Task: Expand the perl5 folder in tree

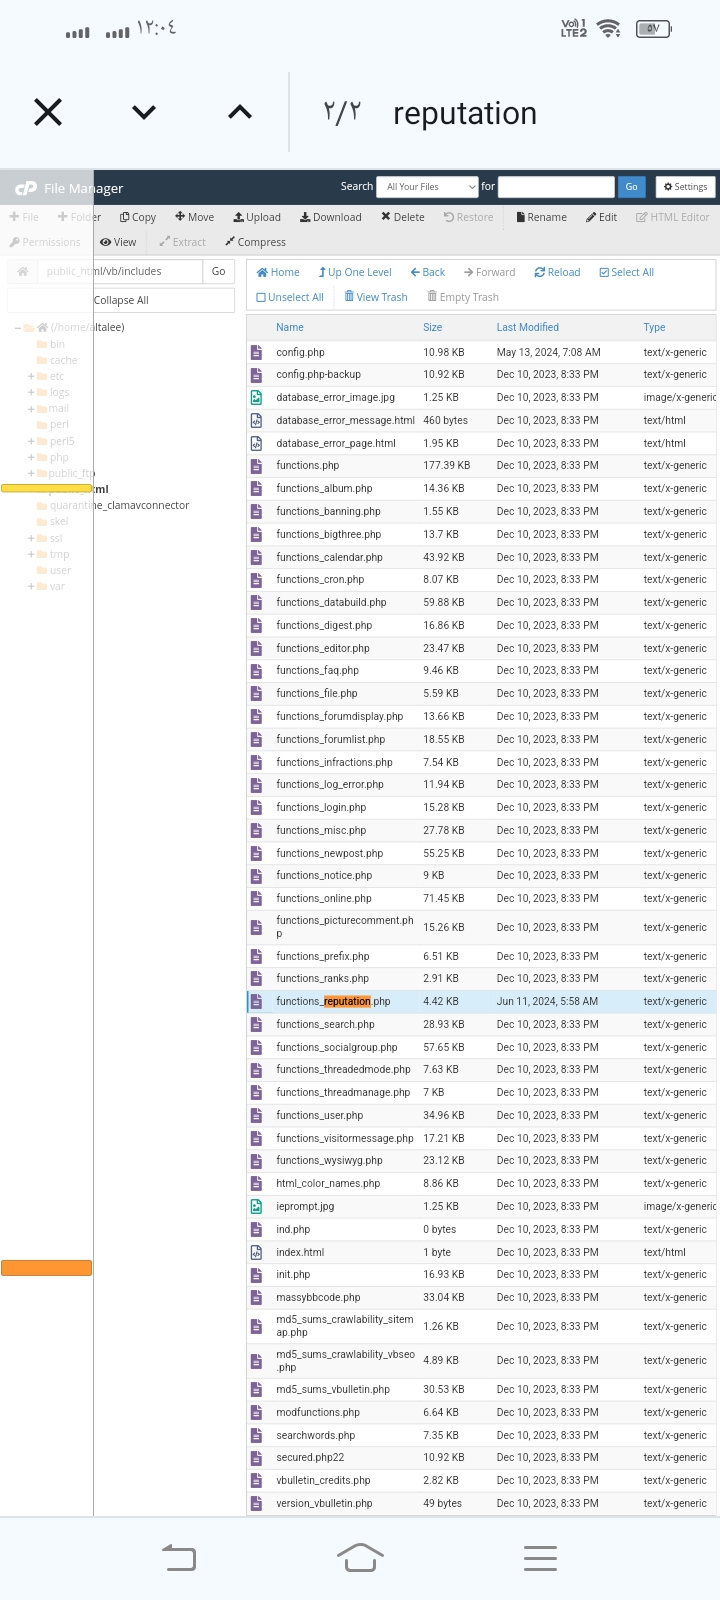Action: [x=31, y=441]
